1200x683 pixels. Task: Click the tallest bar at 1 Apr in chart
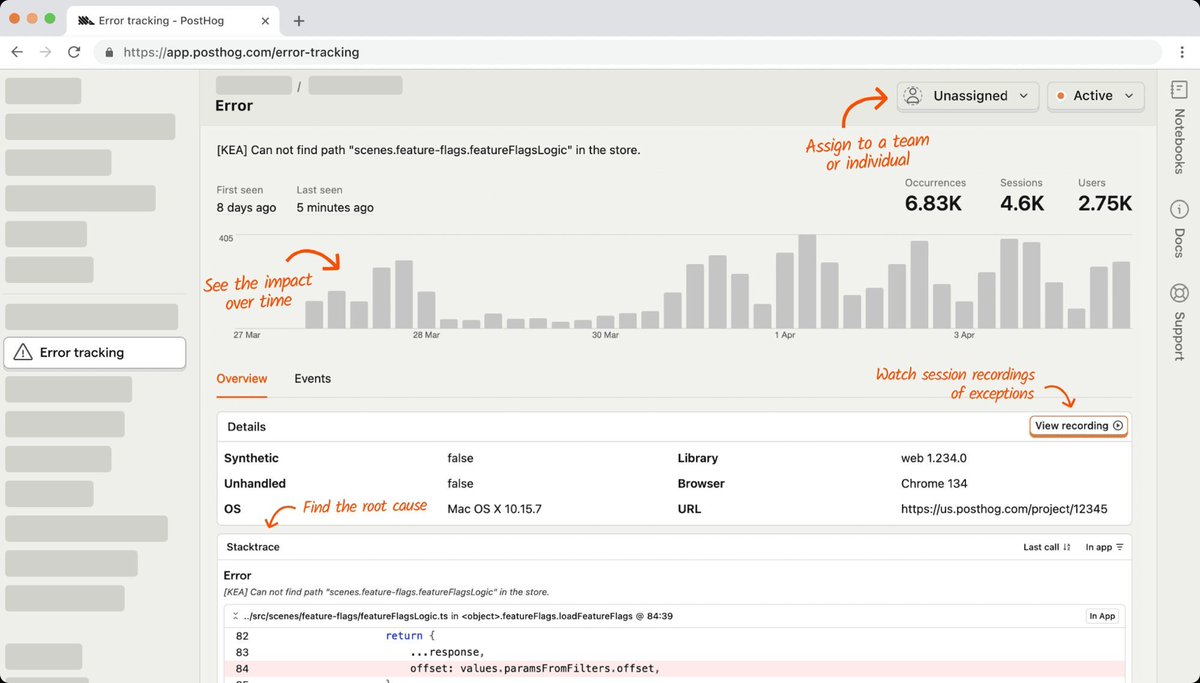tap(807, 281)
